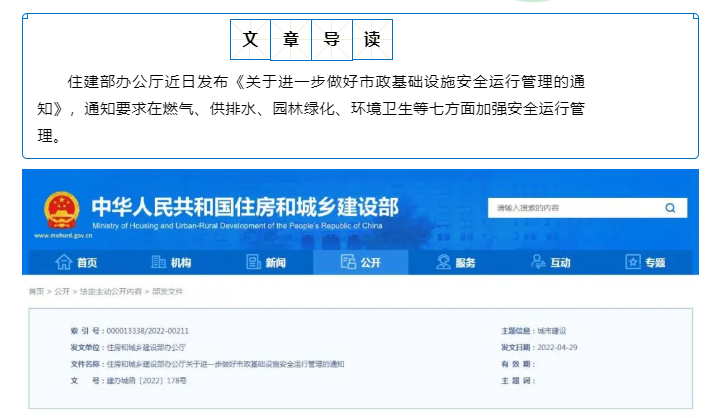Screen dimensions: 708x418
Task: Click issuing unit 住房和城乡建设部办公厅
Action: 146,348
